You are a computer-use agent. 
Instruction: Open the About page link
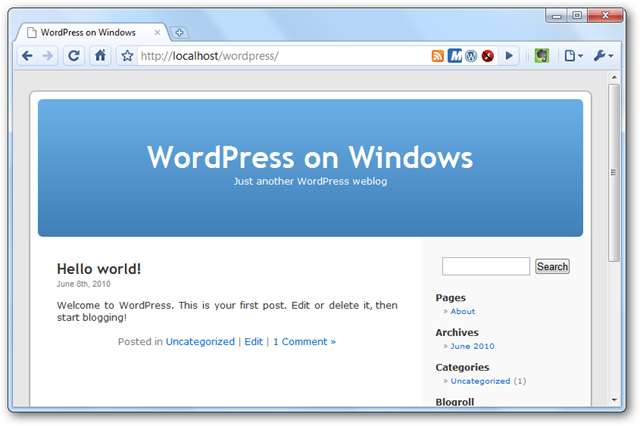(x=463, y=311)
